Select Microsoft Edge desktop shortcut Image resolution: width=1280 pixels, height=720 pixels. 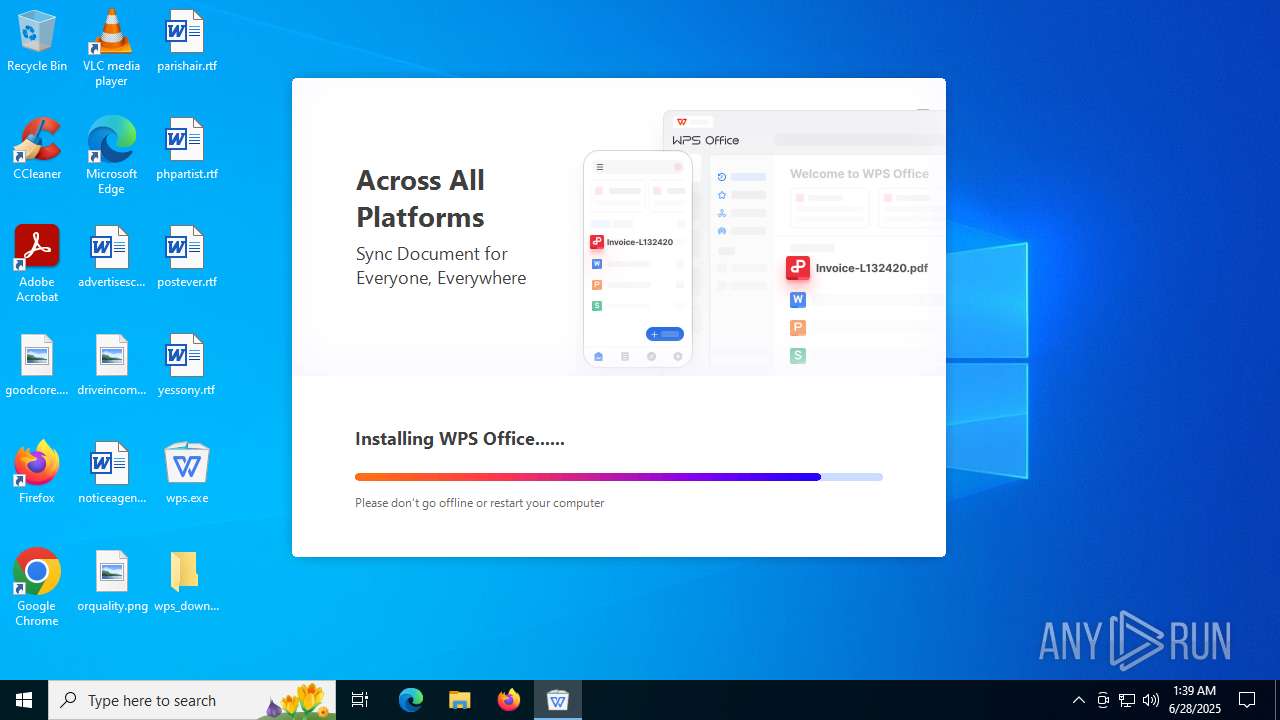pyautogui.click(x=111, y=156)
